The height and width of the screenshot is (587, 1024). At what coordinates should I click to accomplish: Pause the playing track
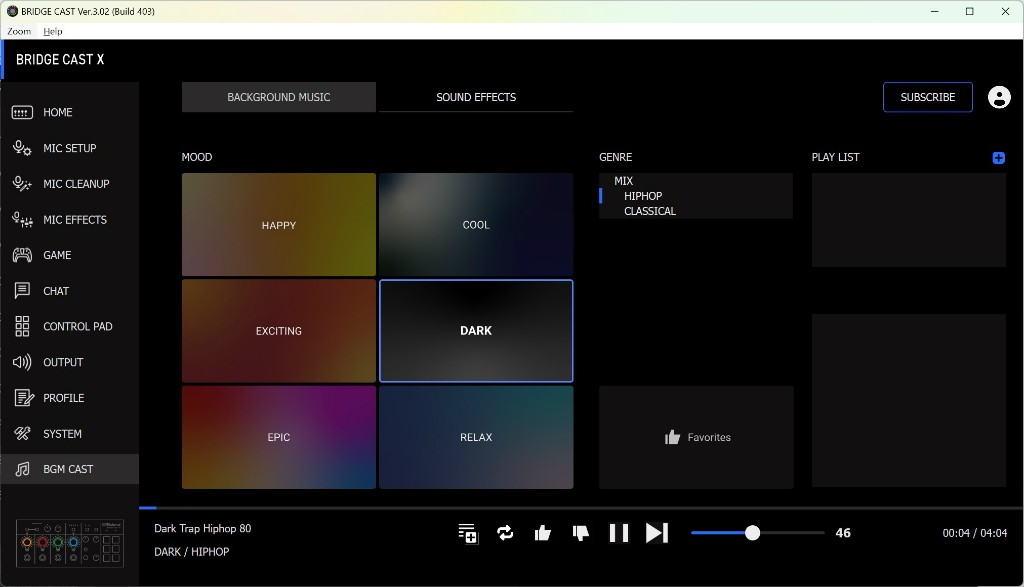click(619, 533)
